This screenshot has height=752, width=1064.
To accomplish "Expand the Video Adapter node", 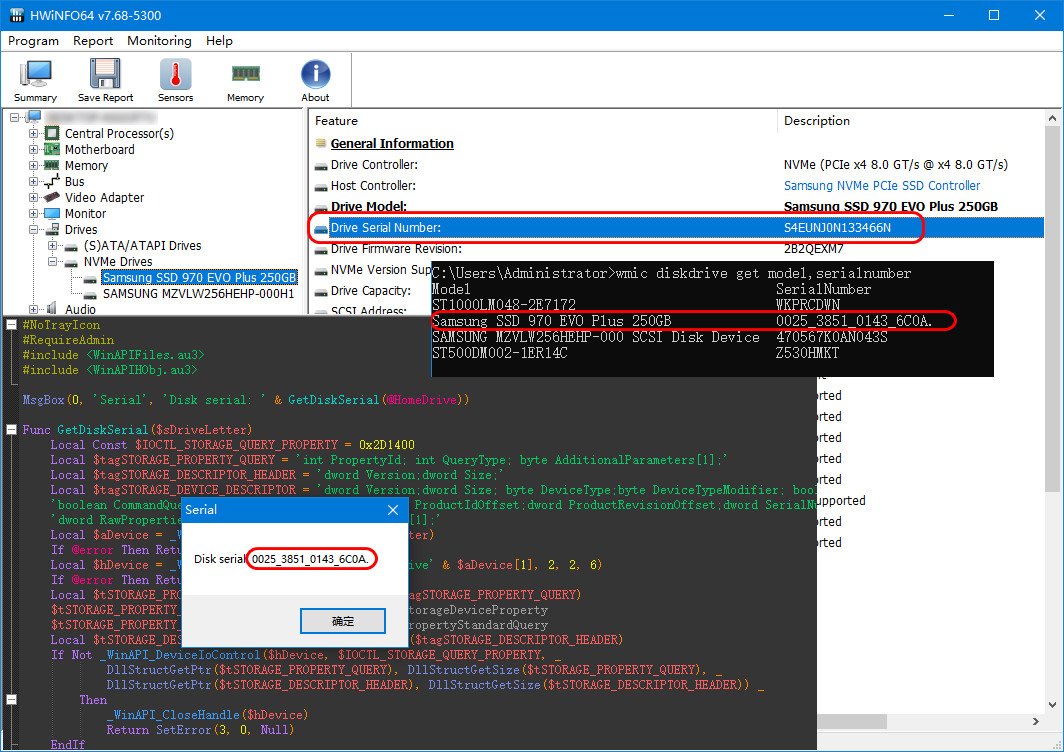I will tap(33, 198).
